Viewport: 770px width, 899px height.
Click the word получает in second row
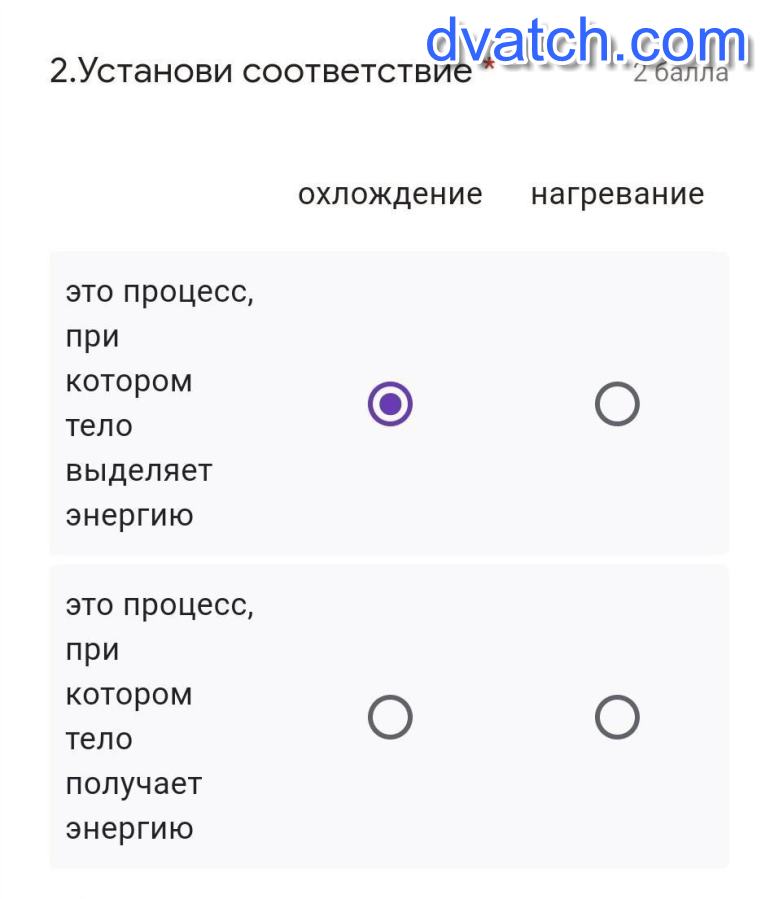(133, 783)
